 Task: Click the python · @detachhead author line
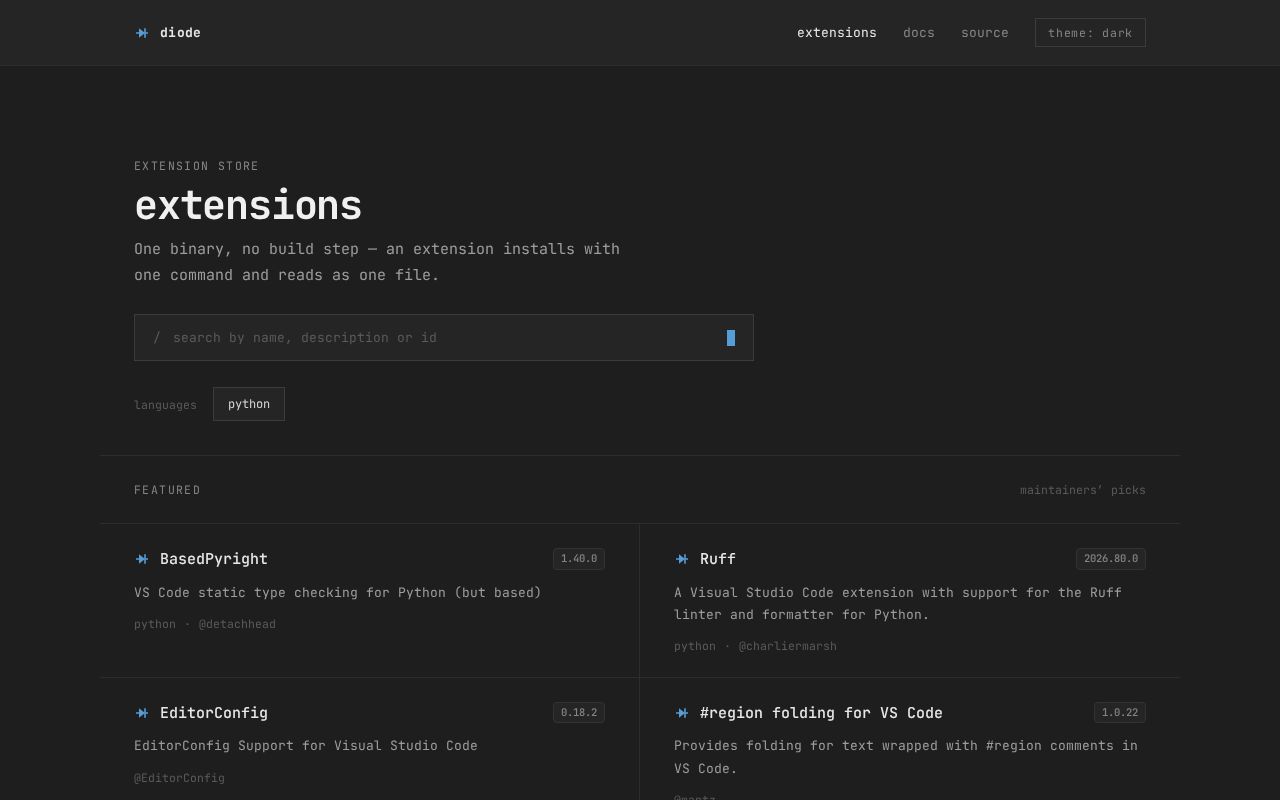(x=205, y=624)
